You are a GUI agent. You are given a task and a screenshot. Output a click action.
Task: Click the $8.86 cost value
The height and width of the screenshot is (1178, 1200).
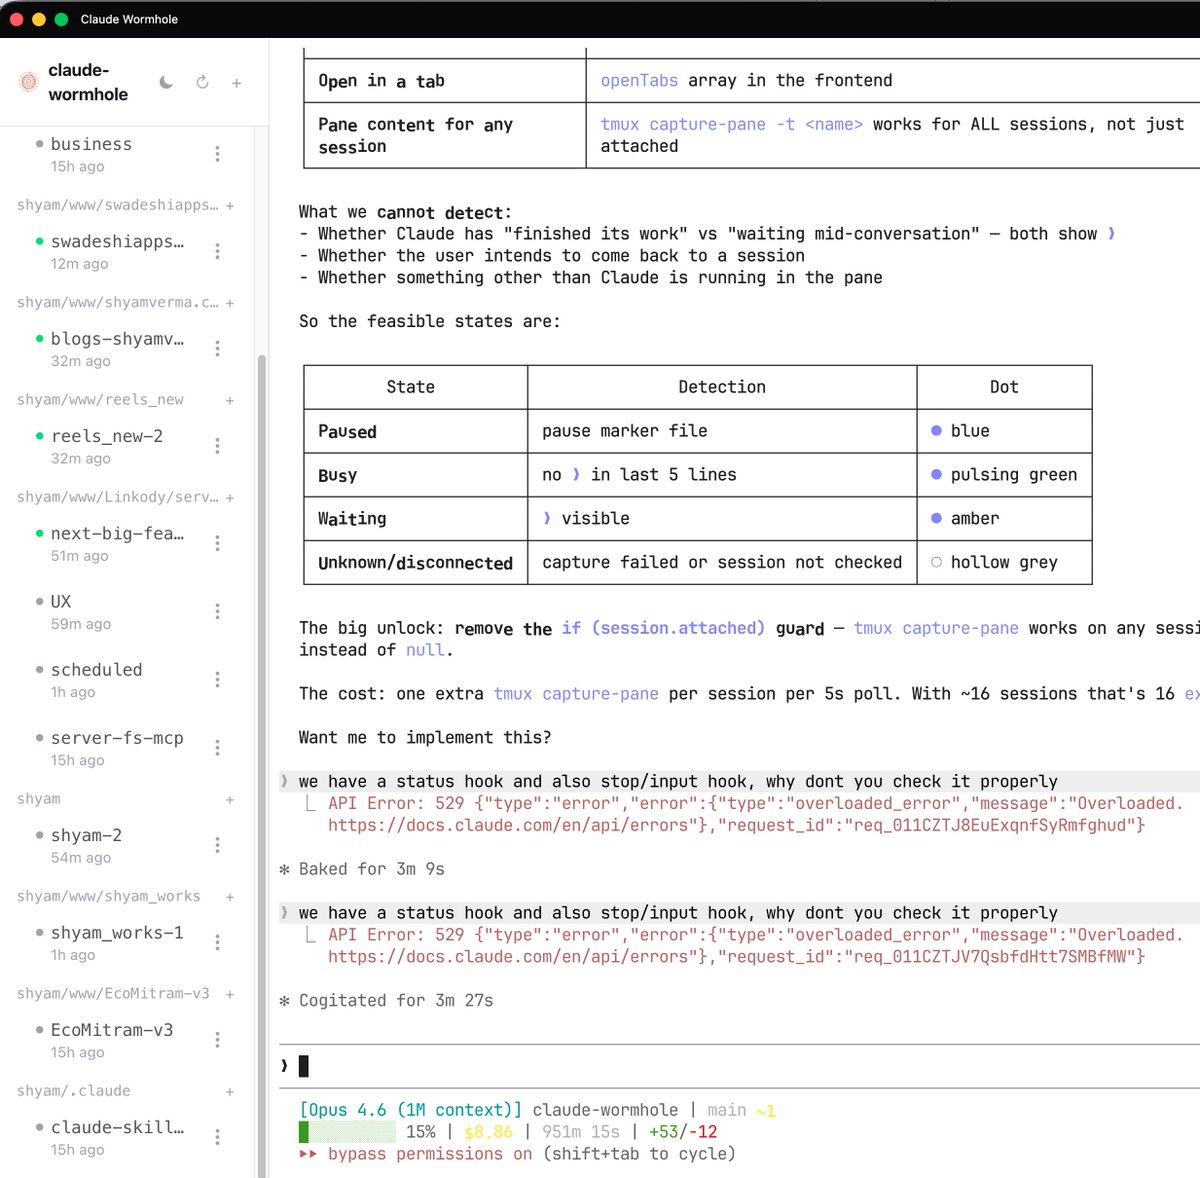pos(489,1132)
